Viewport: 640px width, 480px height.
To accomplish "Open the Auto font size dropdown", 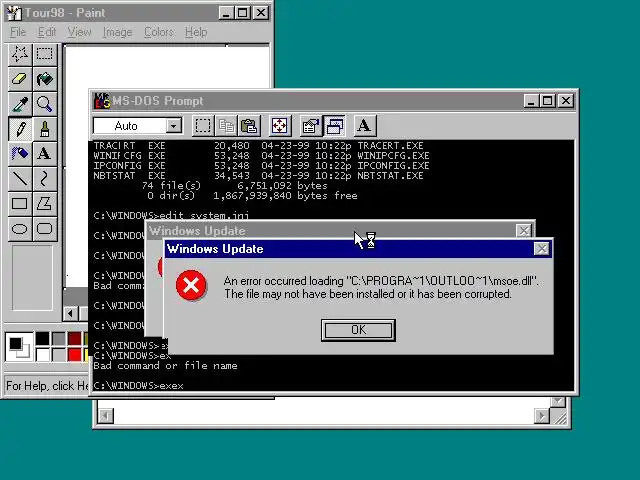I will [x=173, y=126].
